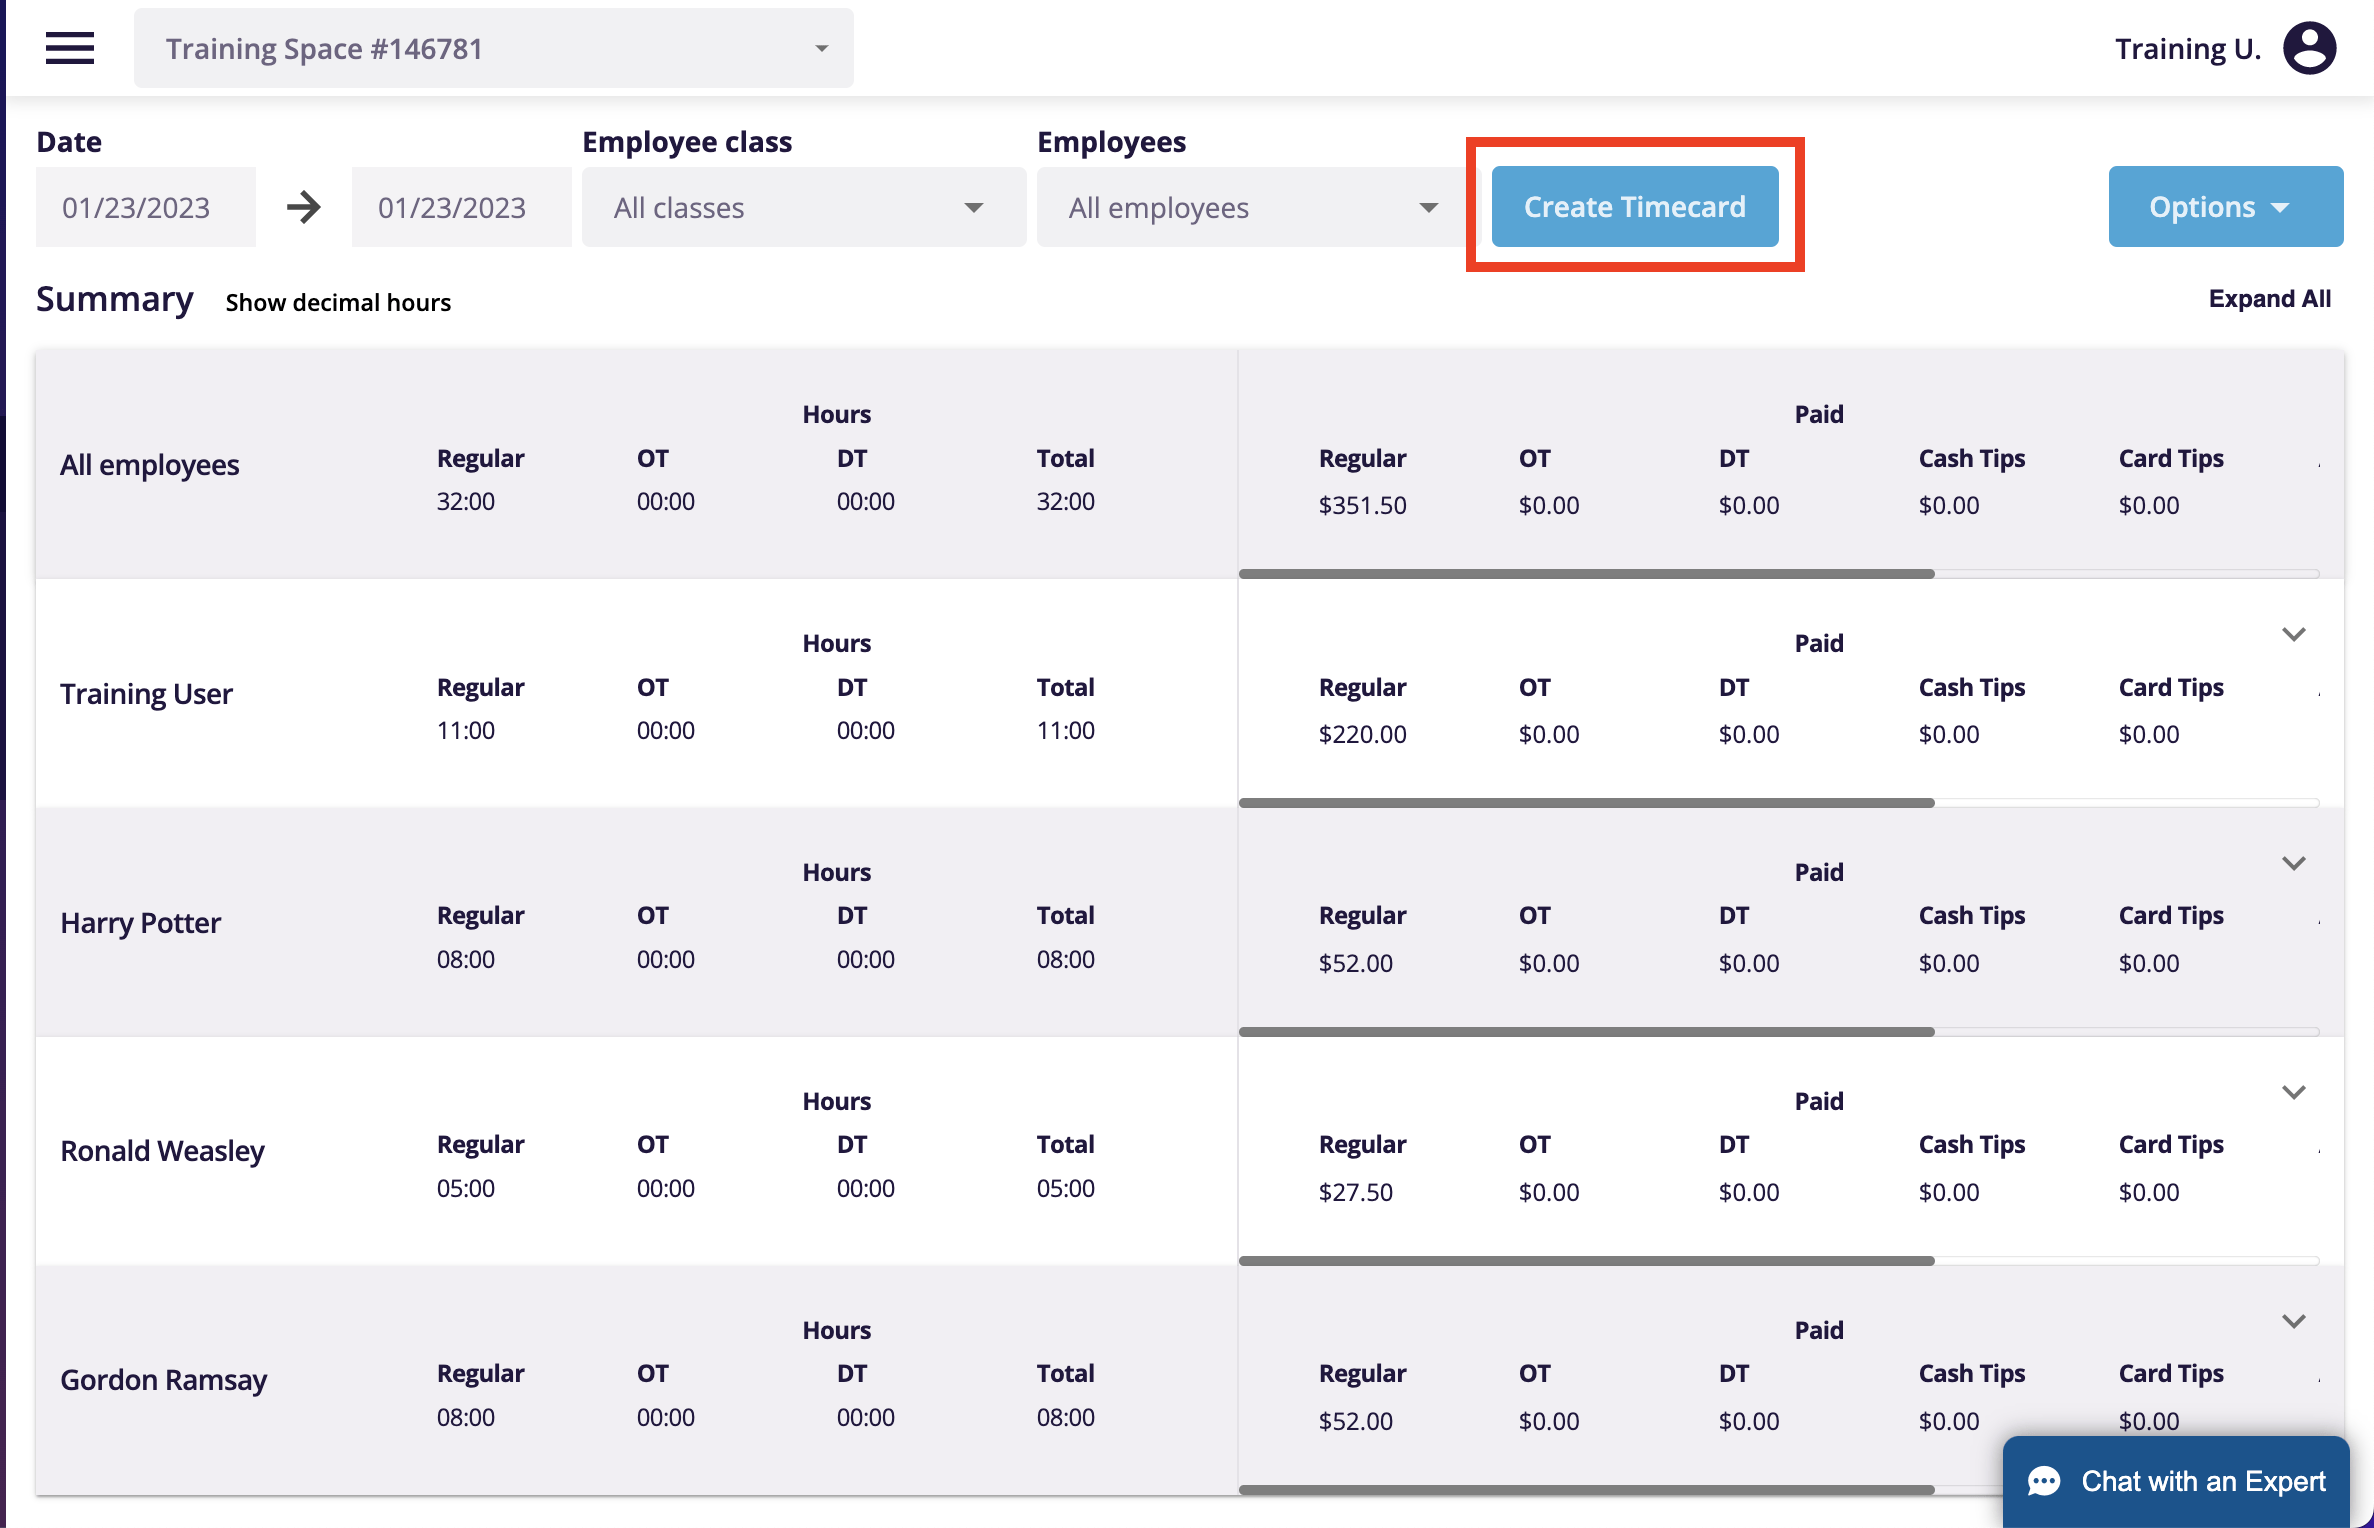
Task: Click the Create Timecard button
Action: (x=1634, y=207)
